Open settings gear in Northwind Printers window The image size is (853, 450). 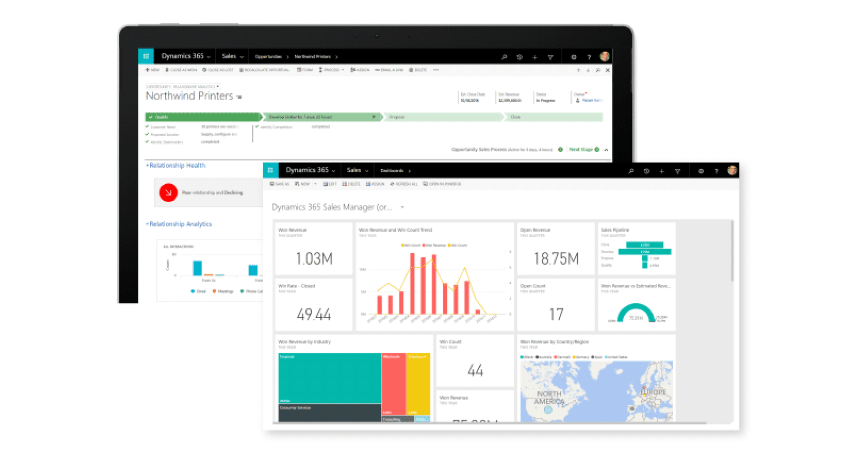click(x=573, y=57)
